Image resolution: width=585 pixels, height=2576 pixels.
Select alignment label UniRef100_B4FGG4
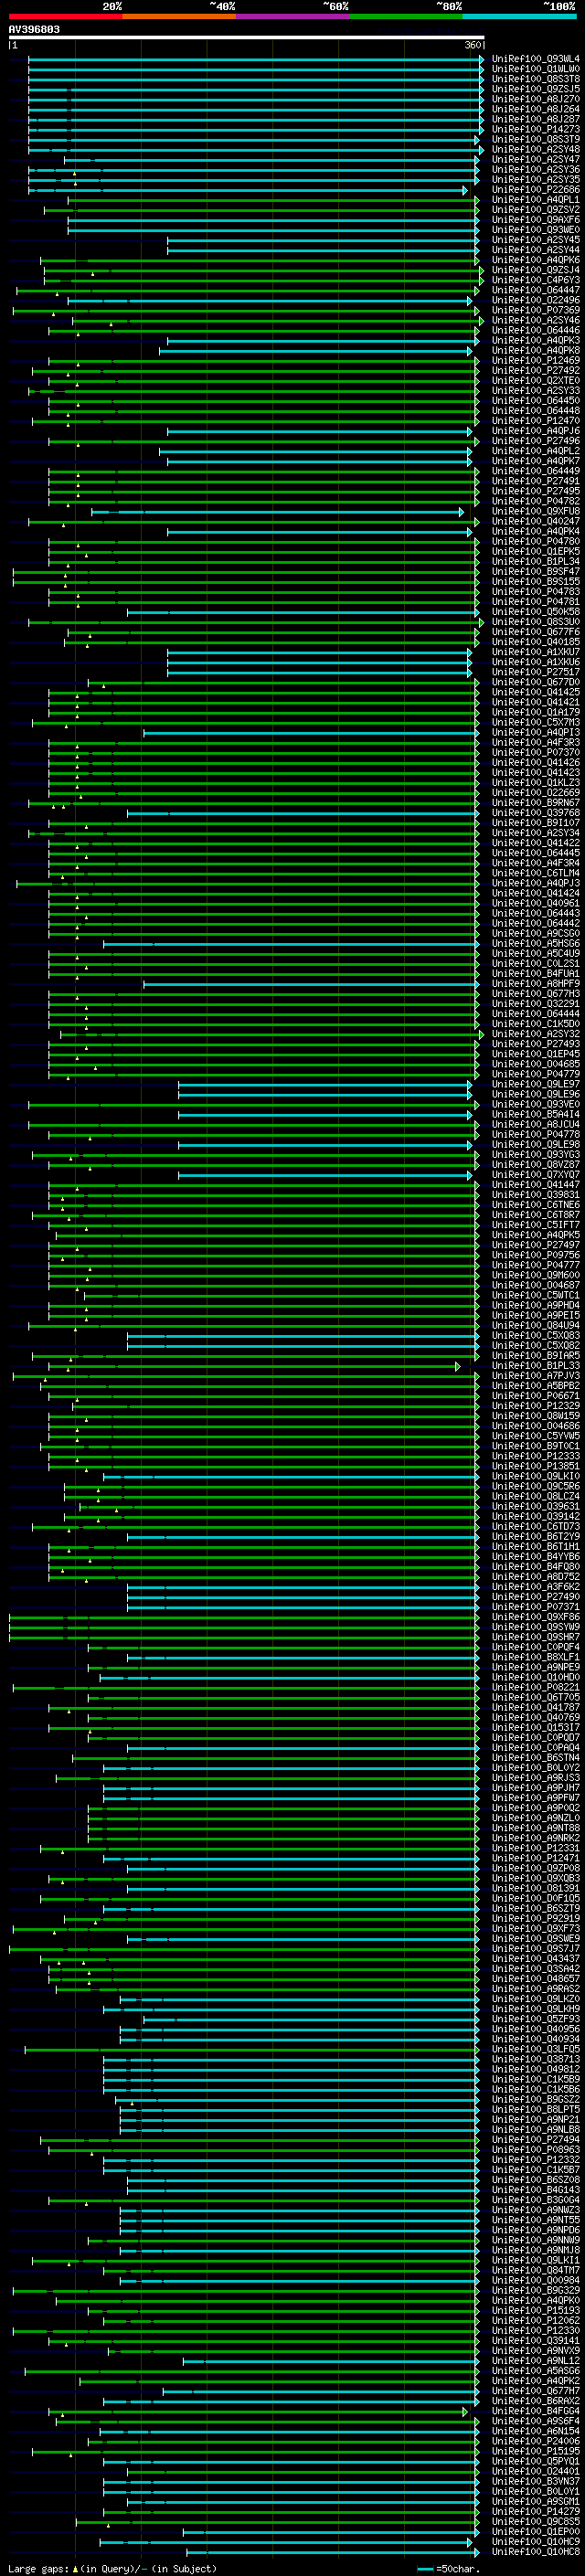(x=535, y=2411)
